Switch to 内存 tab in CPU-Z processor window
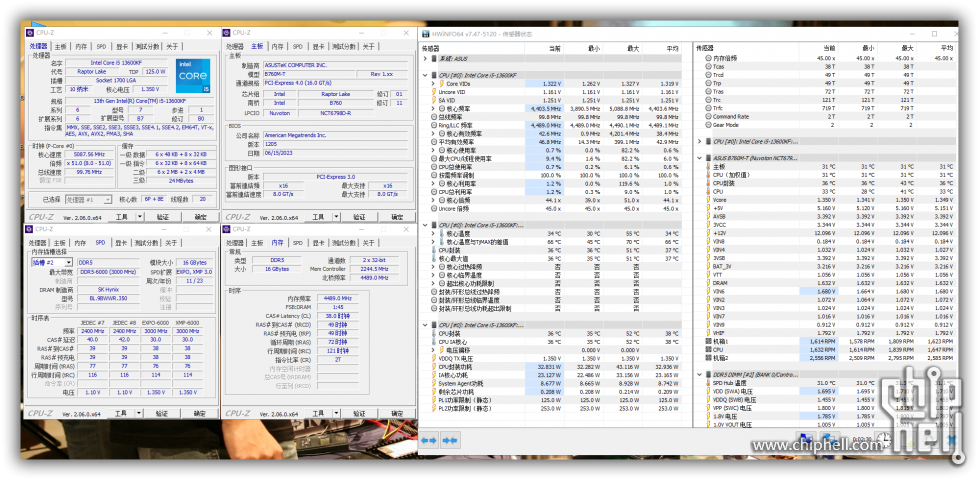979x480 pixels. point(81,46)
